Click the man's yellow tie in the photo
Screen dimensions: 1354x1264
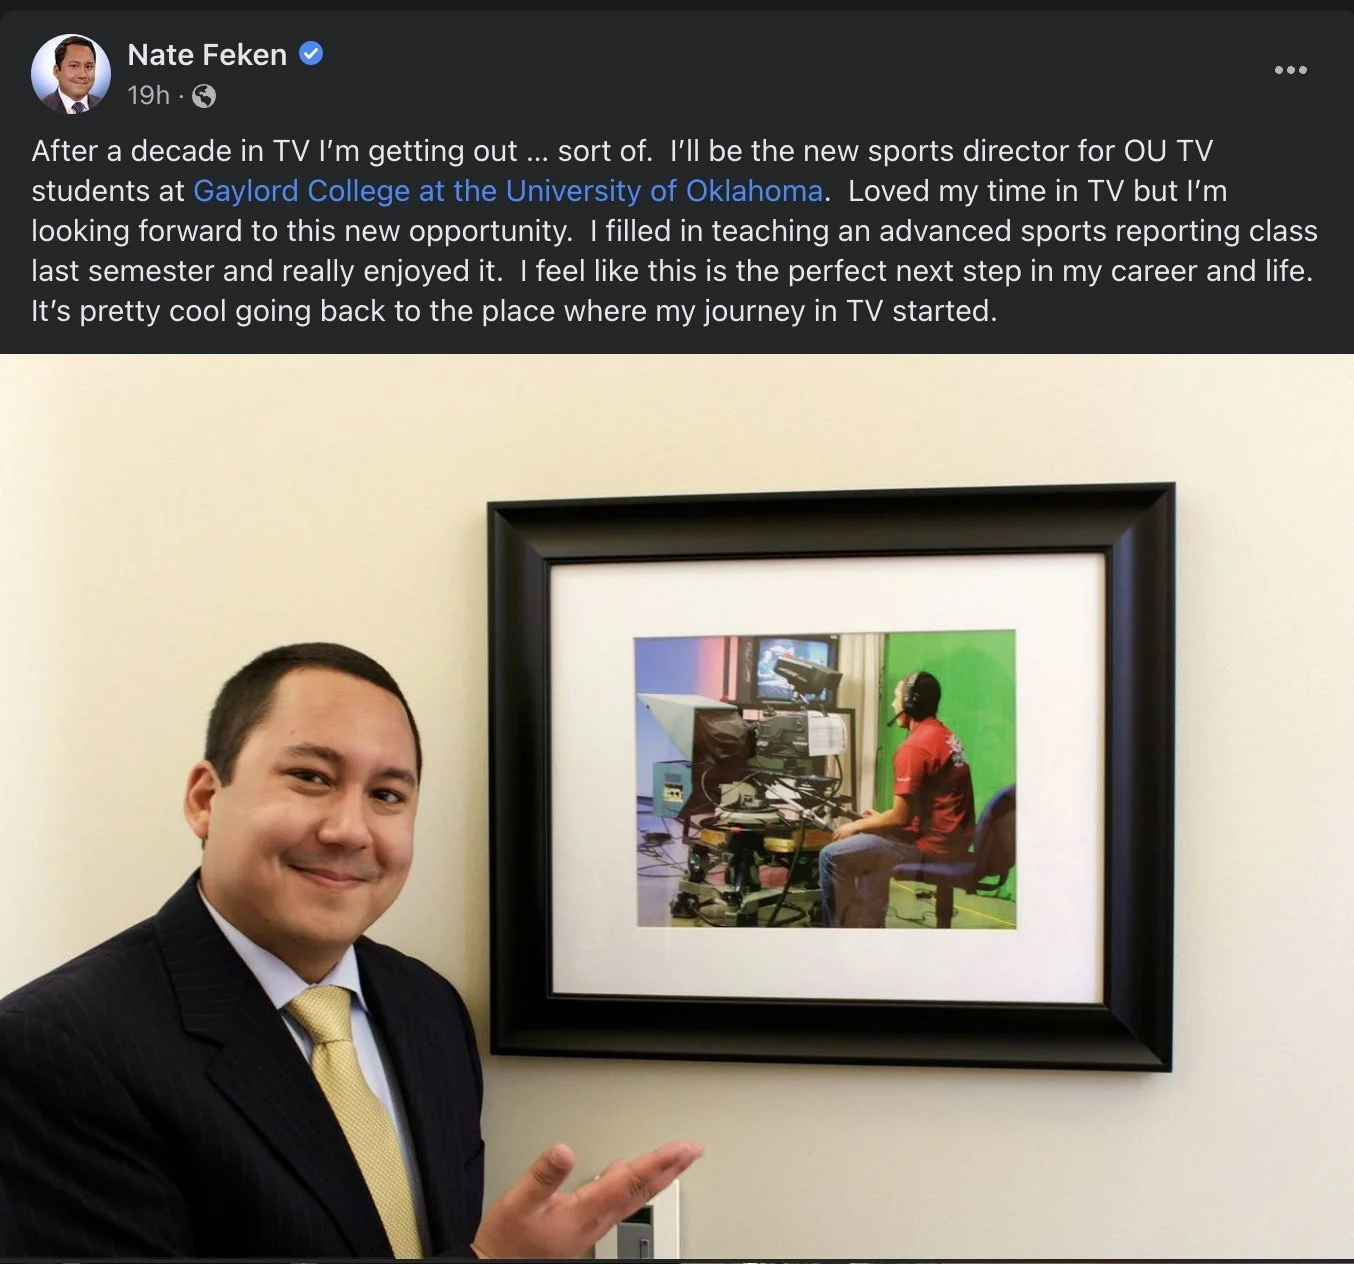click(x=355, y=1110)
